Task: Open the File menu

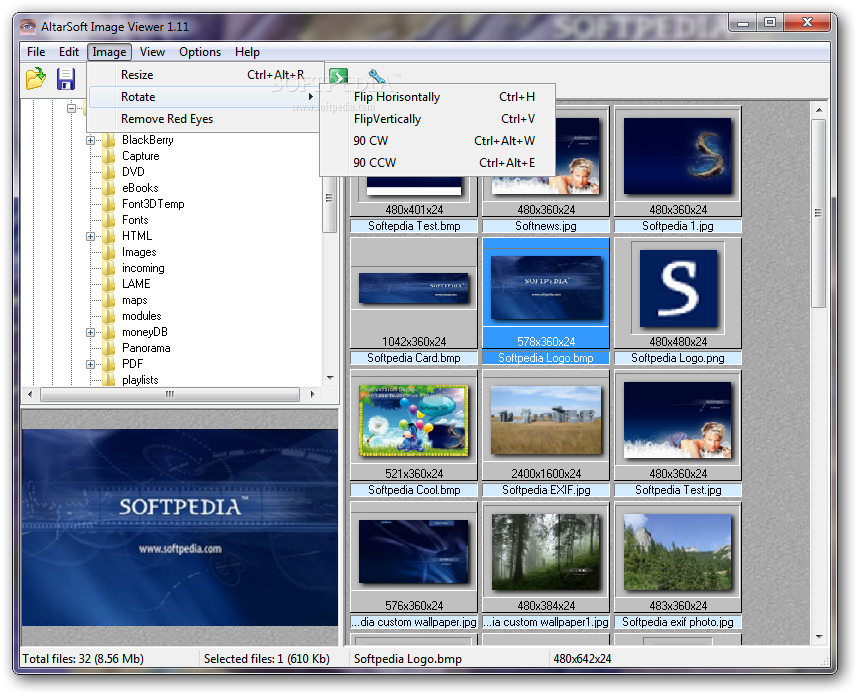Action: (36, 52)
